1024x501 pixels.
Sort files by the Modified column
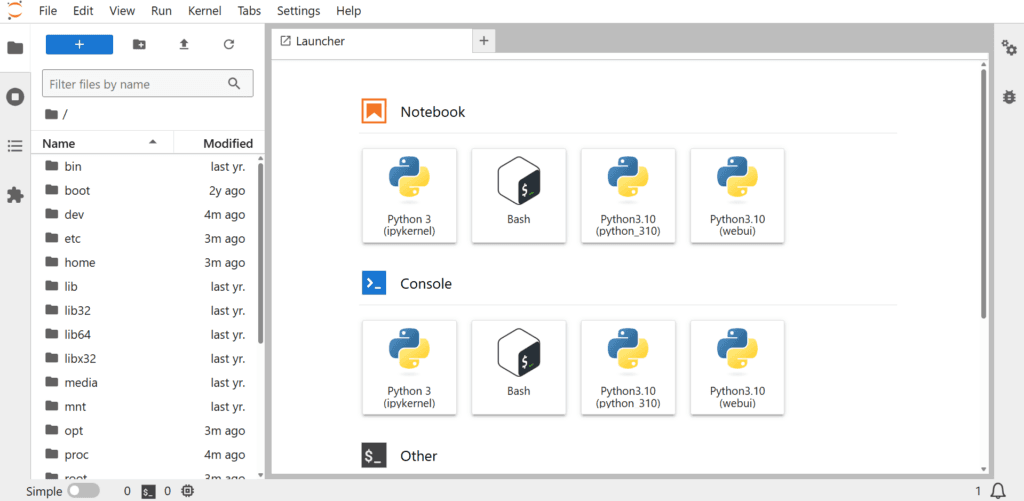click(x=227, y=143)
